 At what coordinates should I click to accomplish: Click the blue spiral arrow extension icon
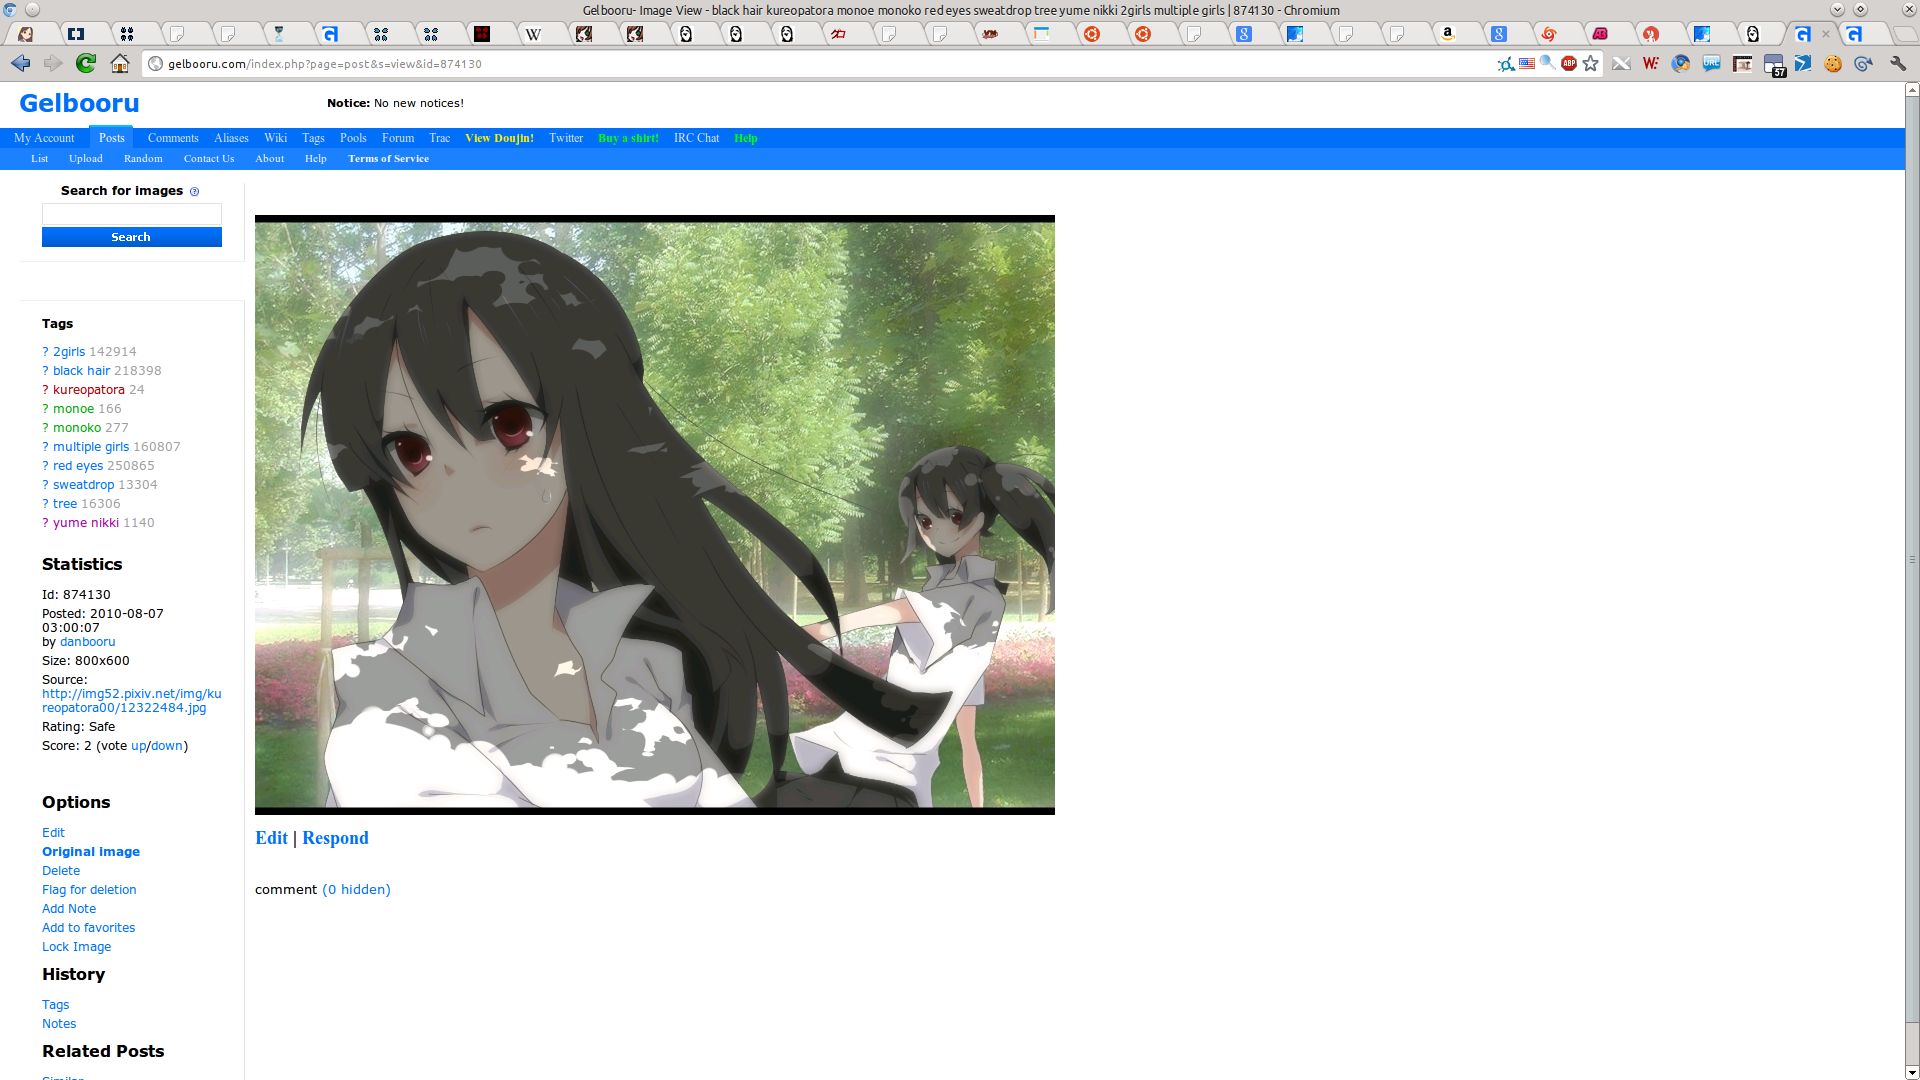(x=1863, y=63)
